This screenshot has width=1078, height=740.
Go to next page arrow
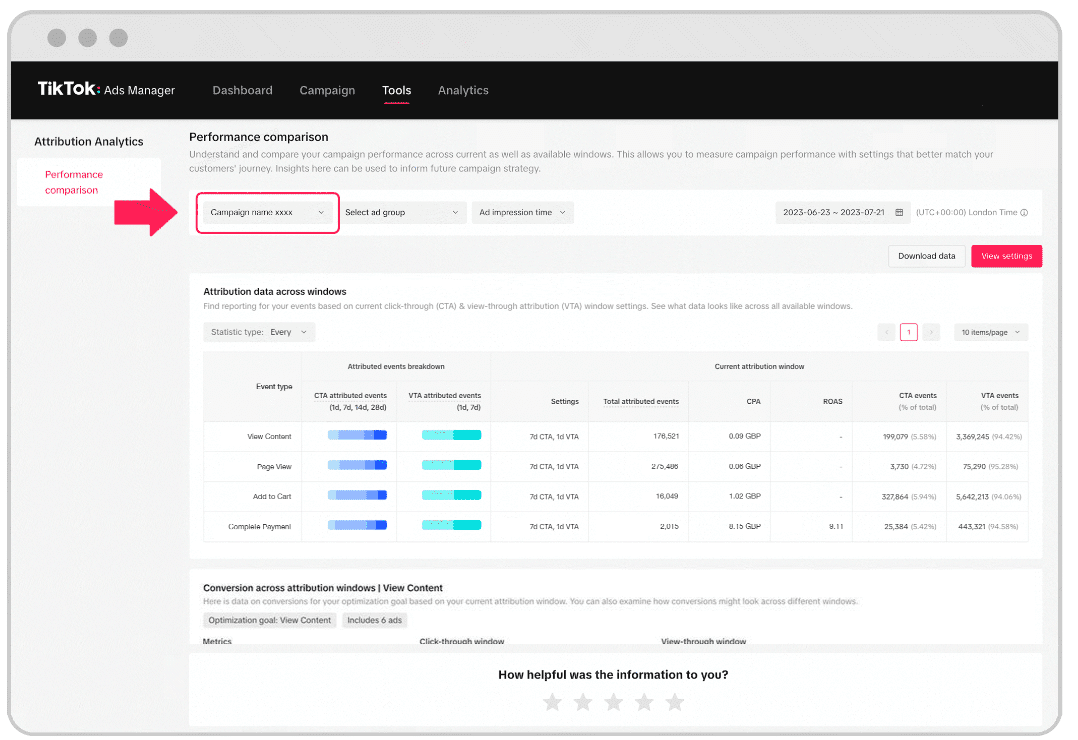click(931, 332)
